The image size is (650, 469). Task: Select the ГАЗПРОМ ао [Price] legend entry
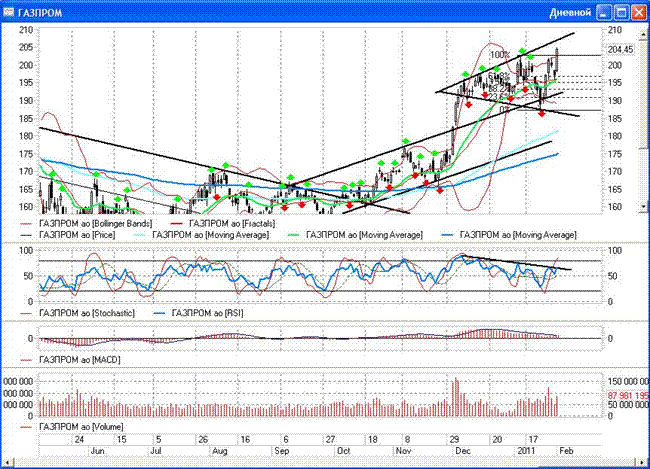click(68, 235)
